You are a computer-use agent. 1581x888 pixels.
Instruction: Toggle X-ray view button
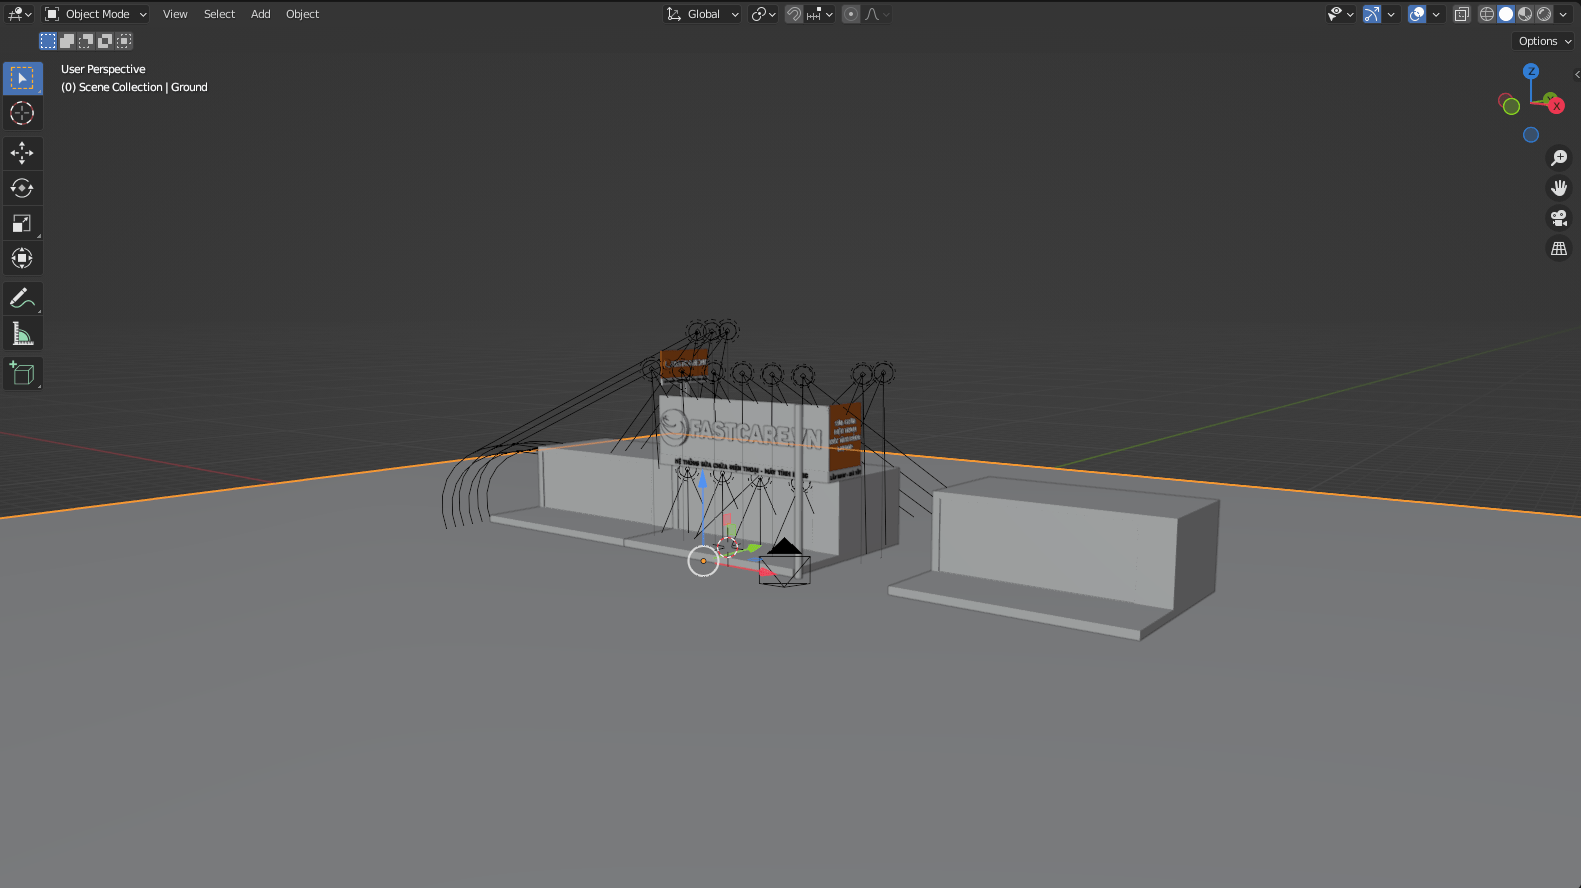[x=1461, y=14]
